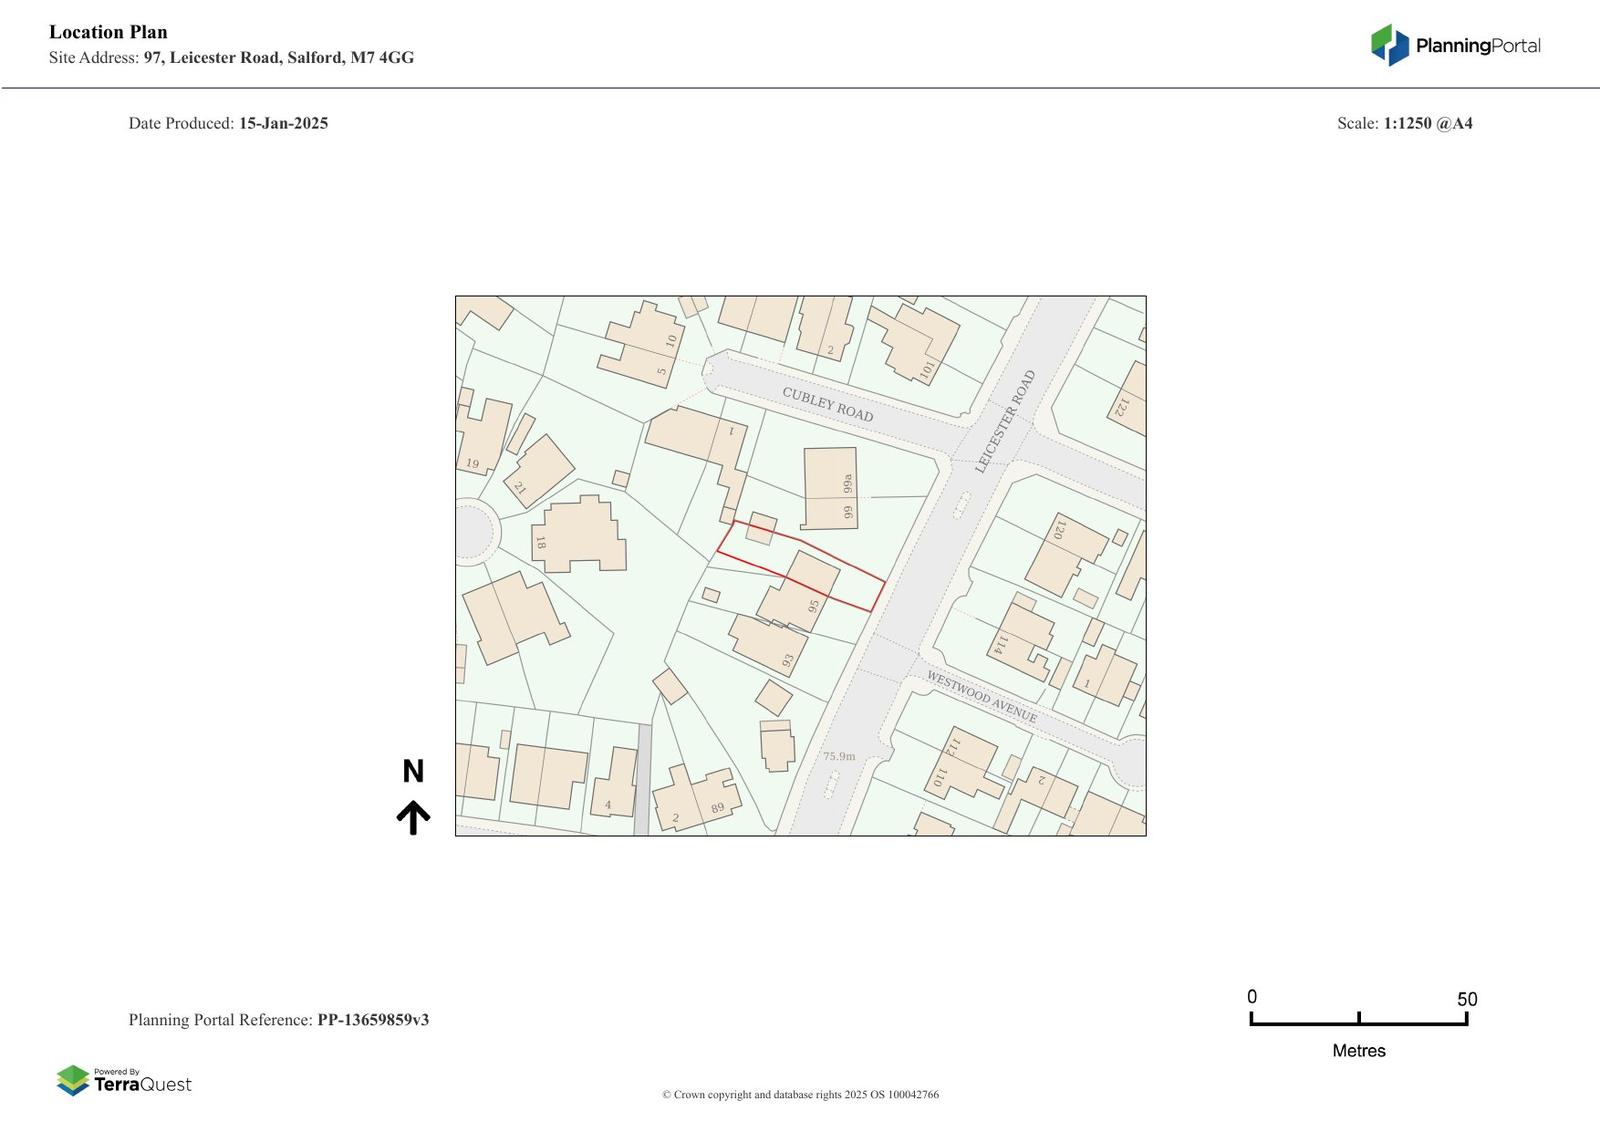Click the date 15-Jan-2025
Viewport: 1600px width, 1132px height.
click(x=283, y=123)
